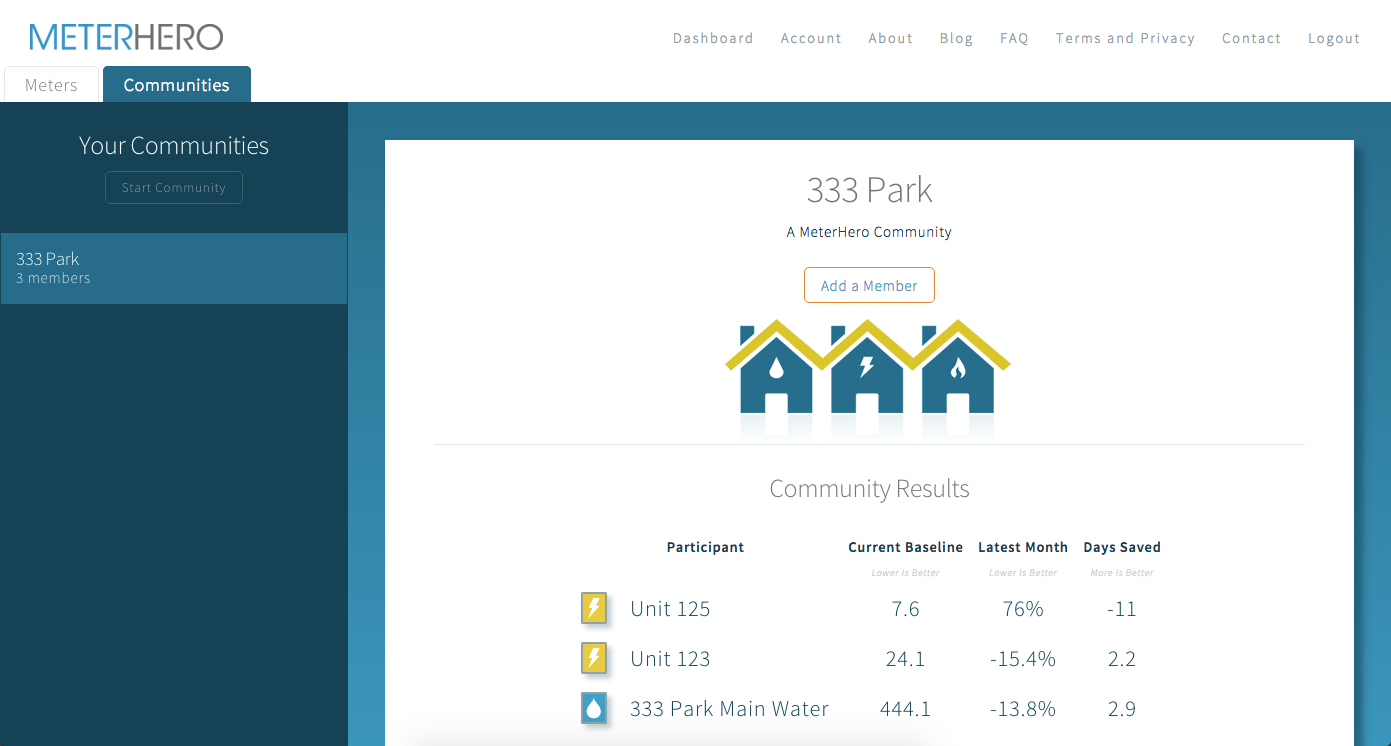Open the About page link
The height and width of the screenshot is (746, 1391).
890,38
